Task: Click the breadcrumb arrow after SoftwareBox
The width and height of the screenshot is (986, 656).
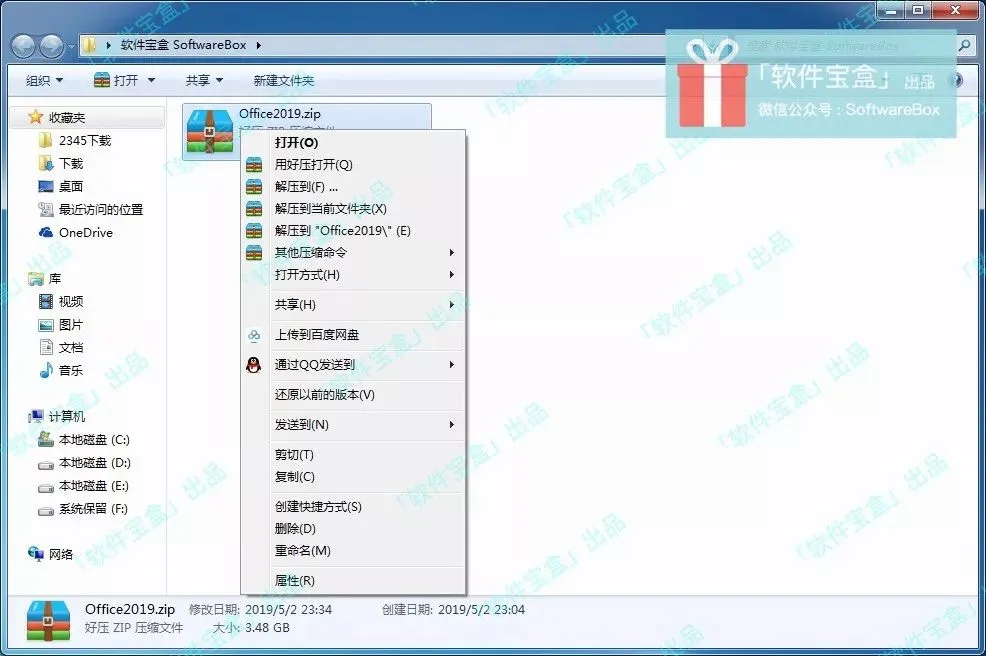Action: pyautogui.click(x=258, y=45)
